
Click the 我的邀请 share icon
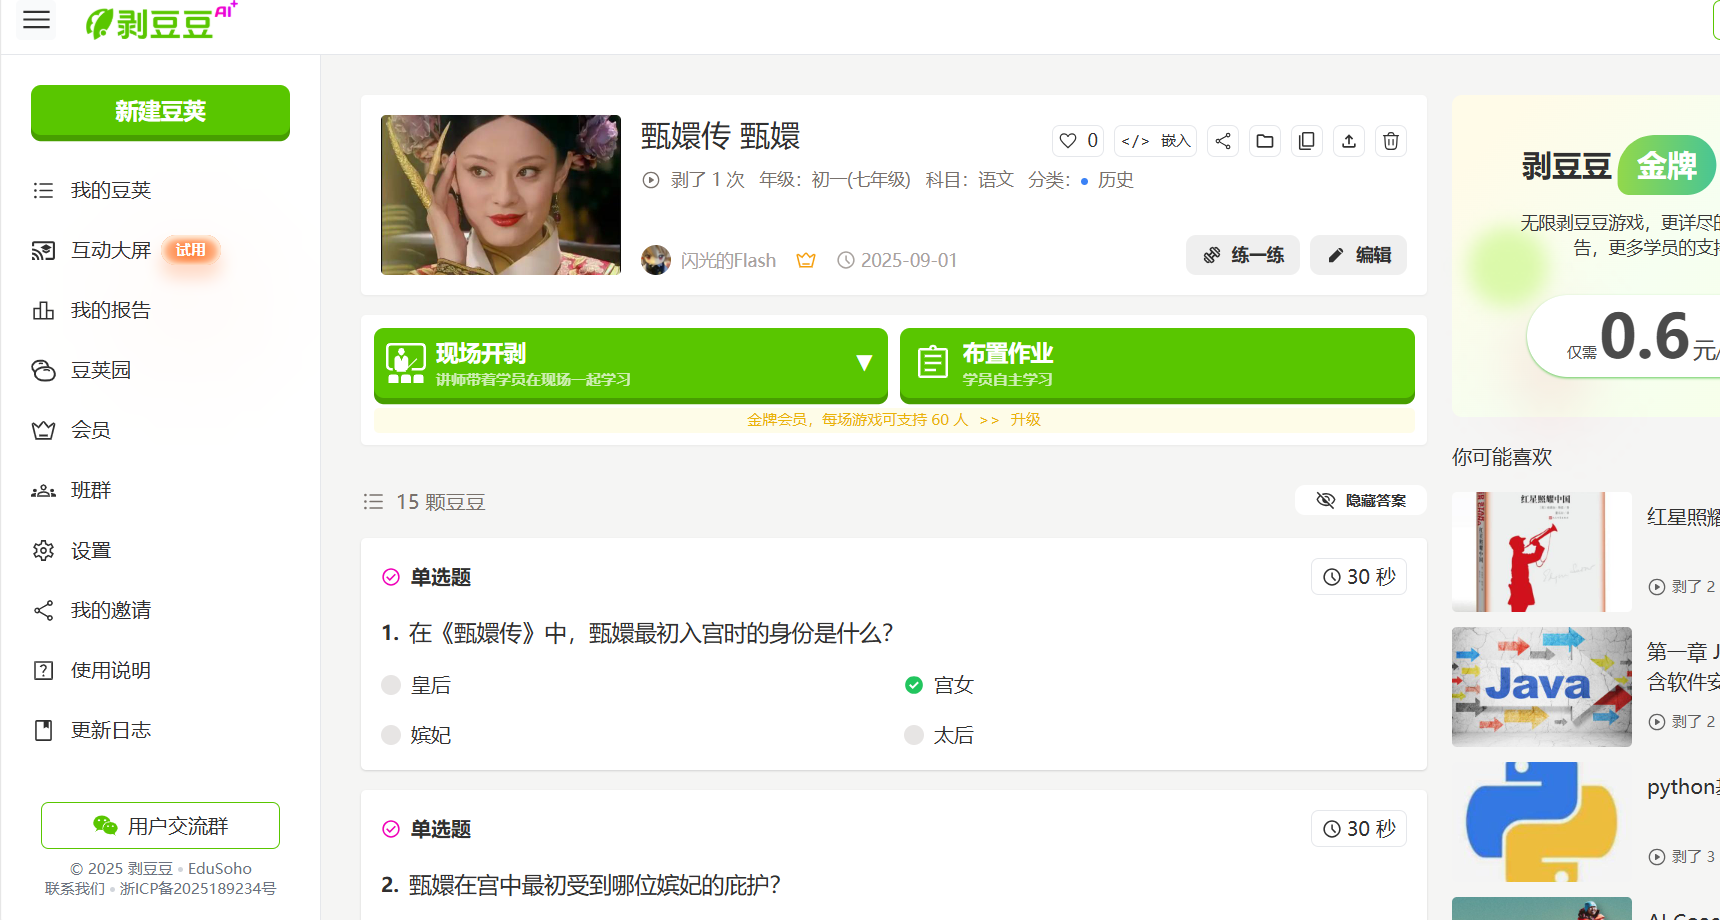pyautogui.click(x=43, y=610)
